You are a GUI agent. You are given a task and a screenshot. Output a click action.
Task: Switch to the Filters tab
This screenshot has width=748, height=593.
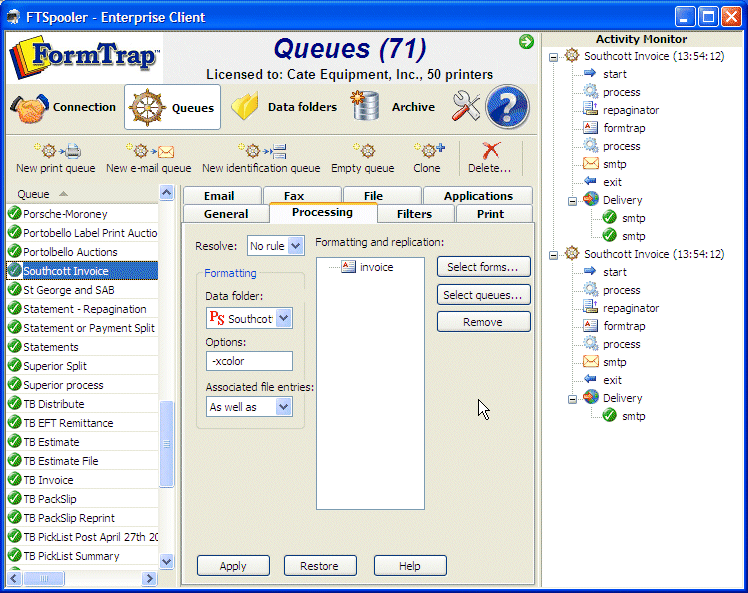click(x=414, y=214)
